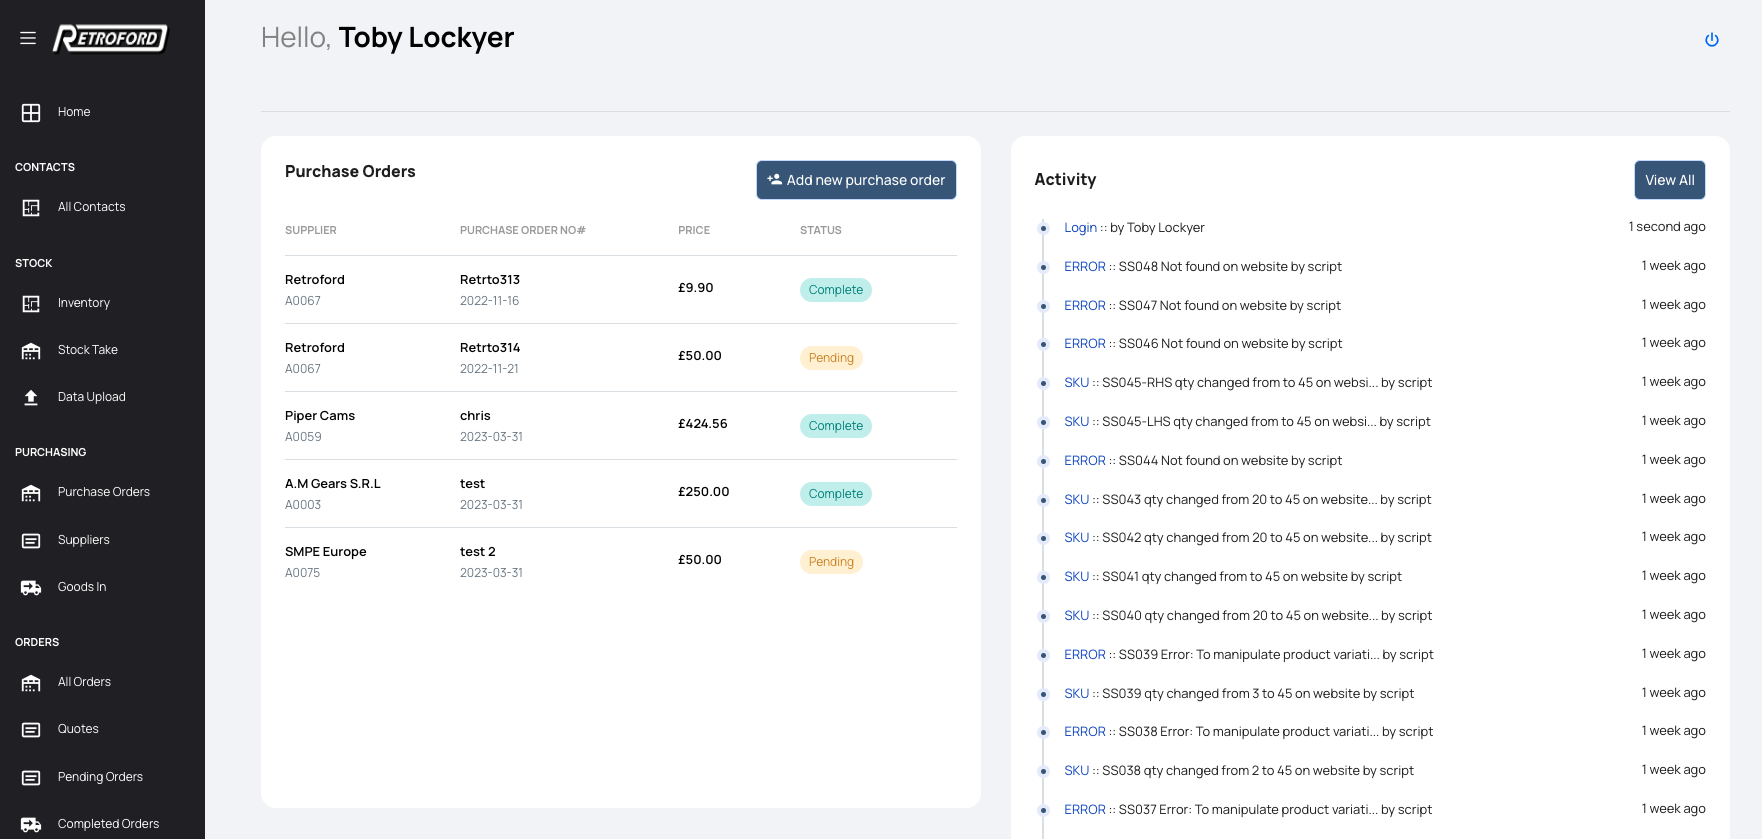Click the Suppliers sidebar icon
This screenshot has height=839, width=1762.
point(31,541)
